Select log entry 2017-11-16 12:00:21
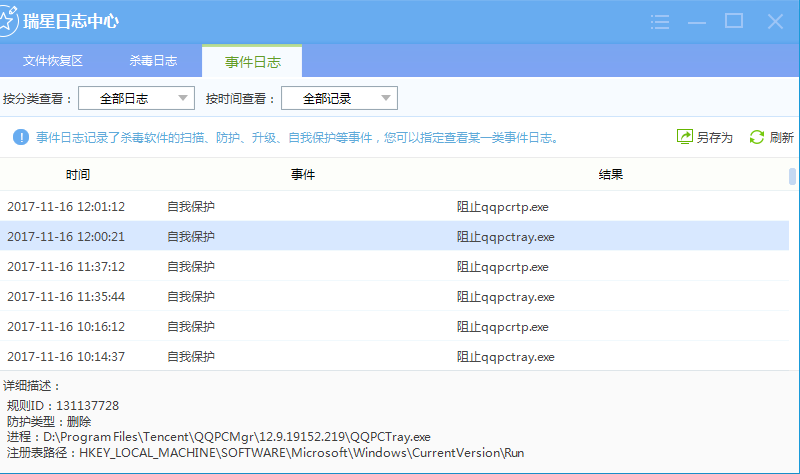Viewport: 800px width, 474px height. [x=394, y=236]
